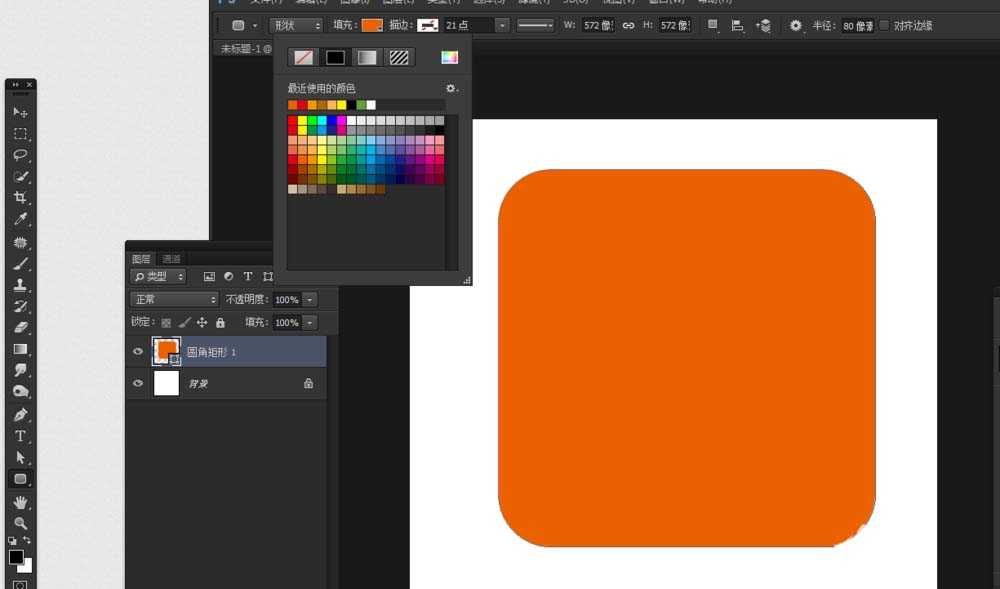Image resolution: width=1000 pixels, height=589 pixels.
Task: Click the No Color fill option
Action: tap(302, 57)
